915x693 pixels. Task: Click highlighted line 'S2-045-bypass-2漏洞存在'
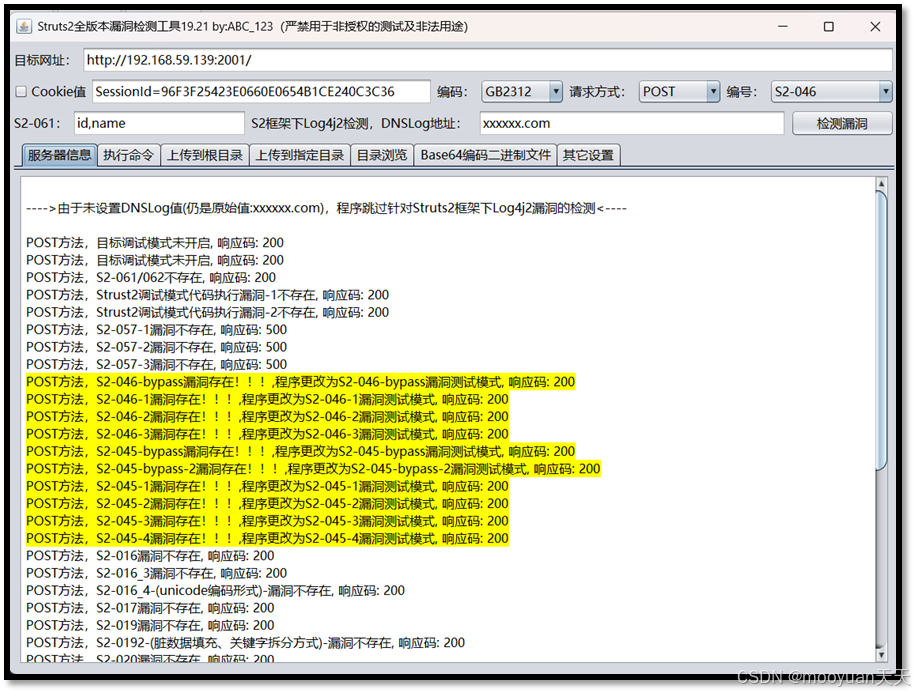(313, 469)
